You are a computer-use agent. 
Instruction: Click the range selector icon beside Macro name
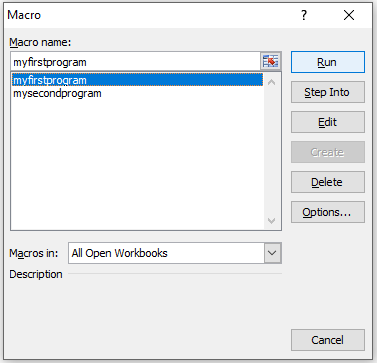pyautogui.click(x=270, y=62)
